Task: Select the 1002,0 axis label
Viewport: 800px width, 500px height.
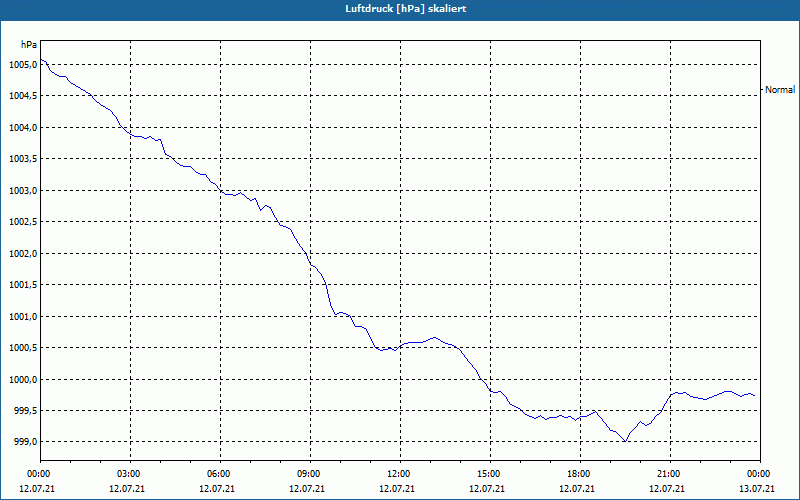Action: coord(23,254)
